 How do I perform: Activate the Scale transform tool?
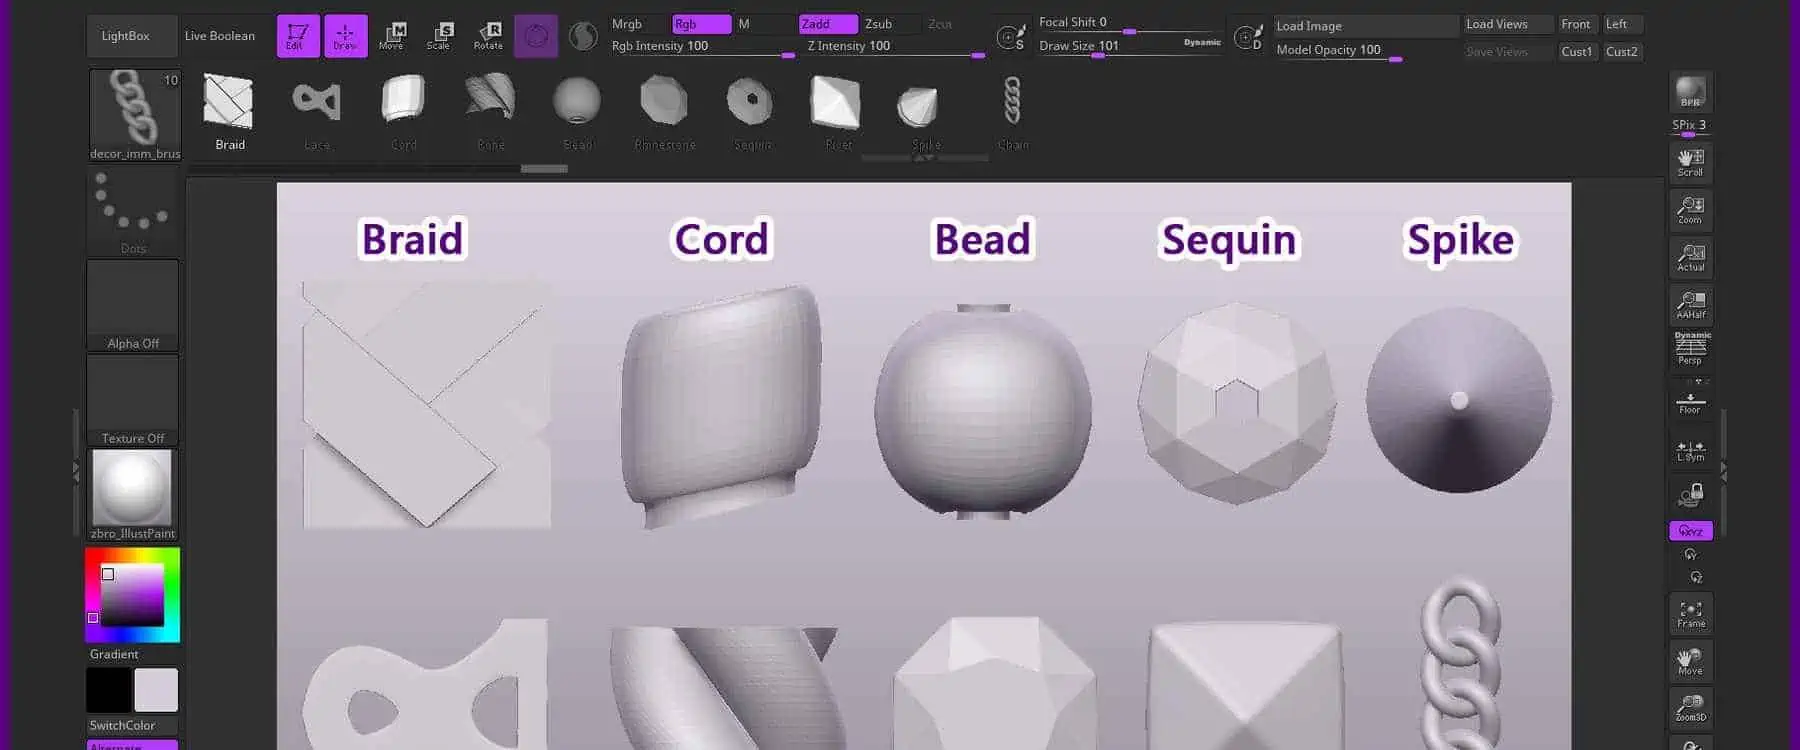439,36
